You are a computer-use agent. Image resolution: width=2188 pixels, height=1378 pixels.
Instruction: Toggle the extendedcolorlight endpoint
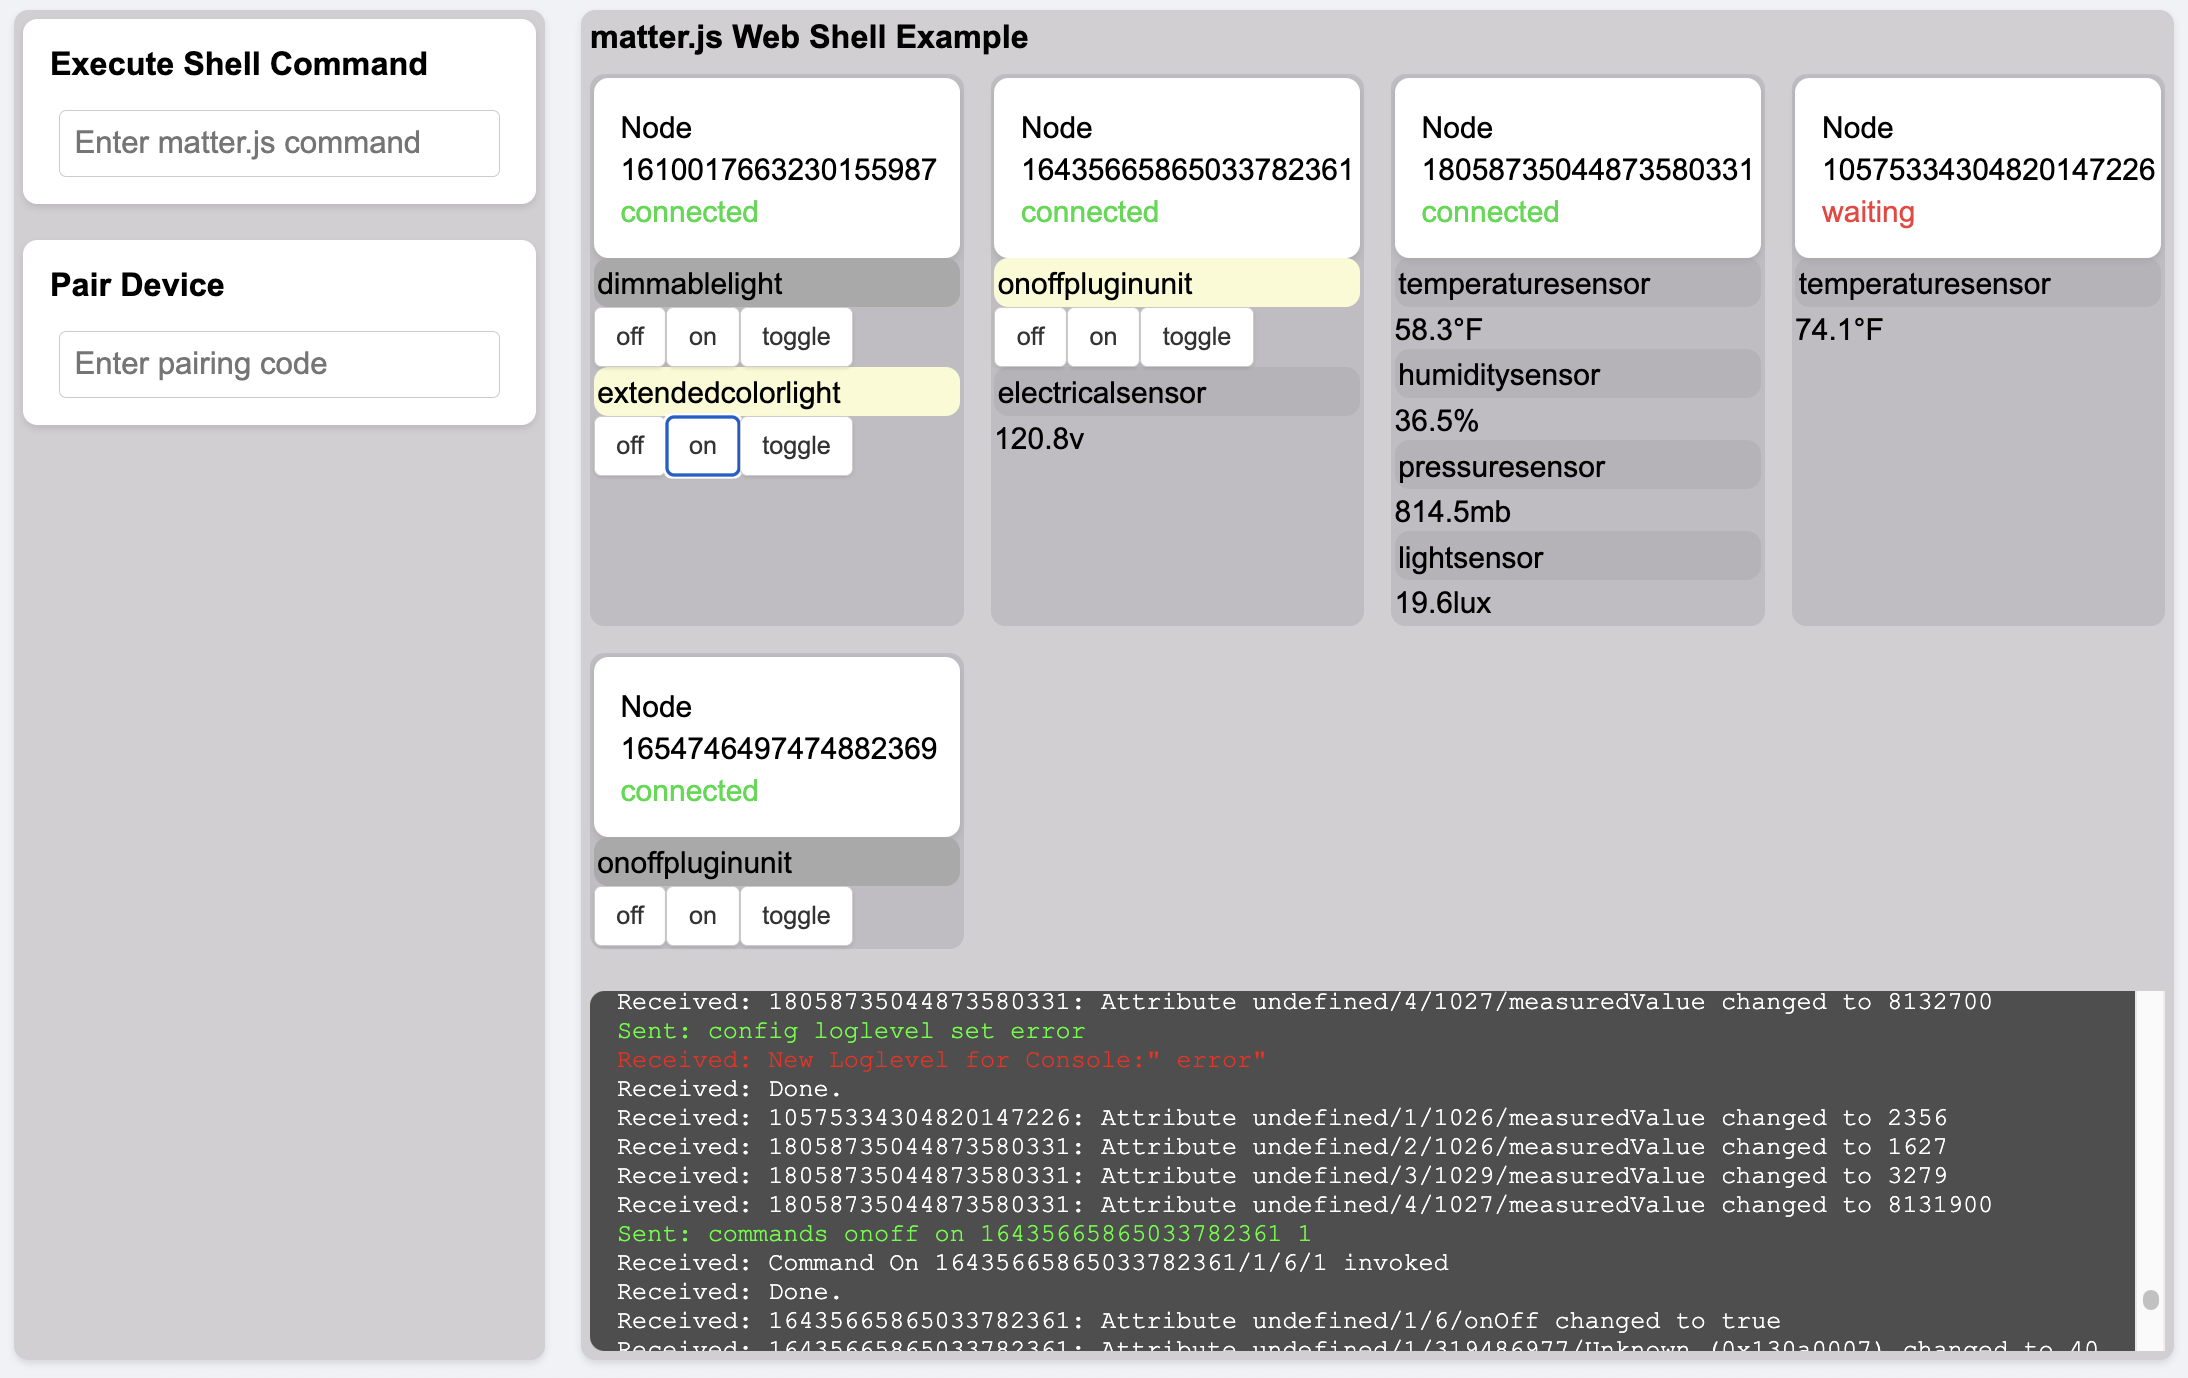click(796, 446)
